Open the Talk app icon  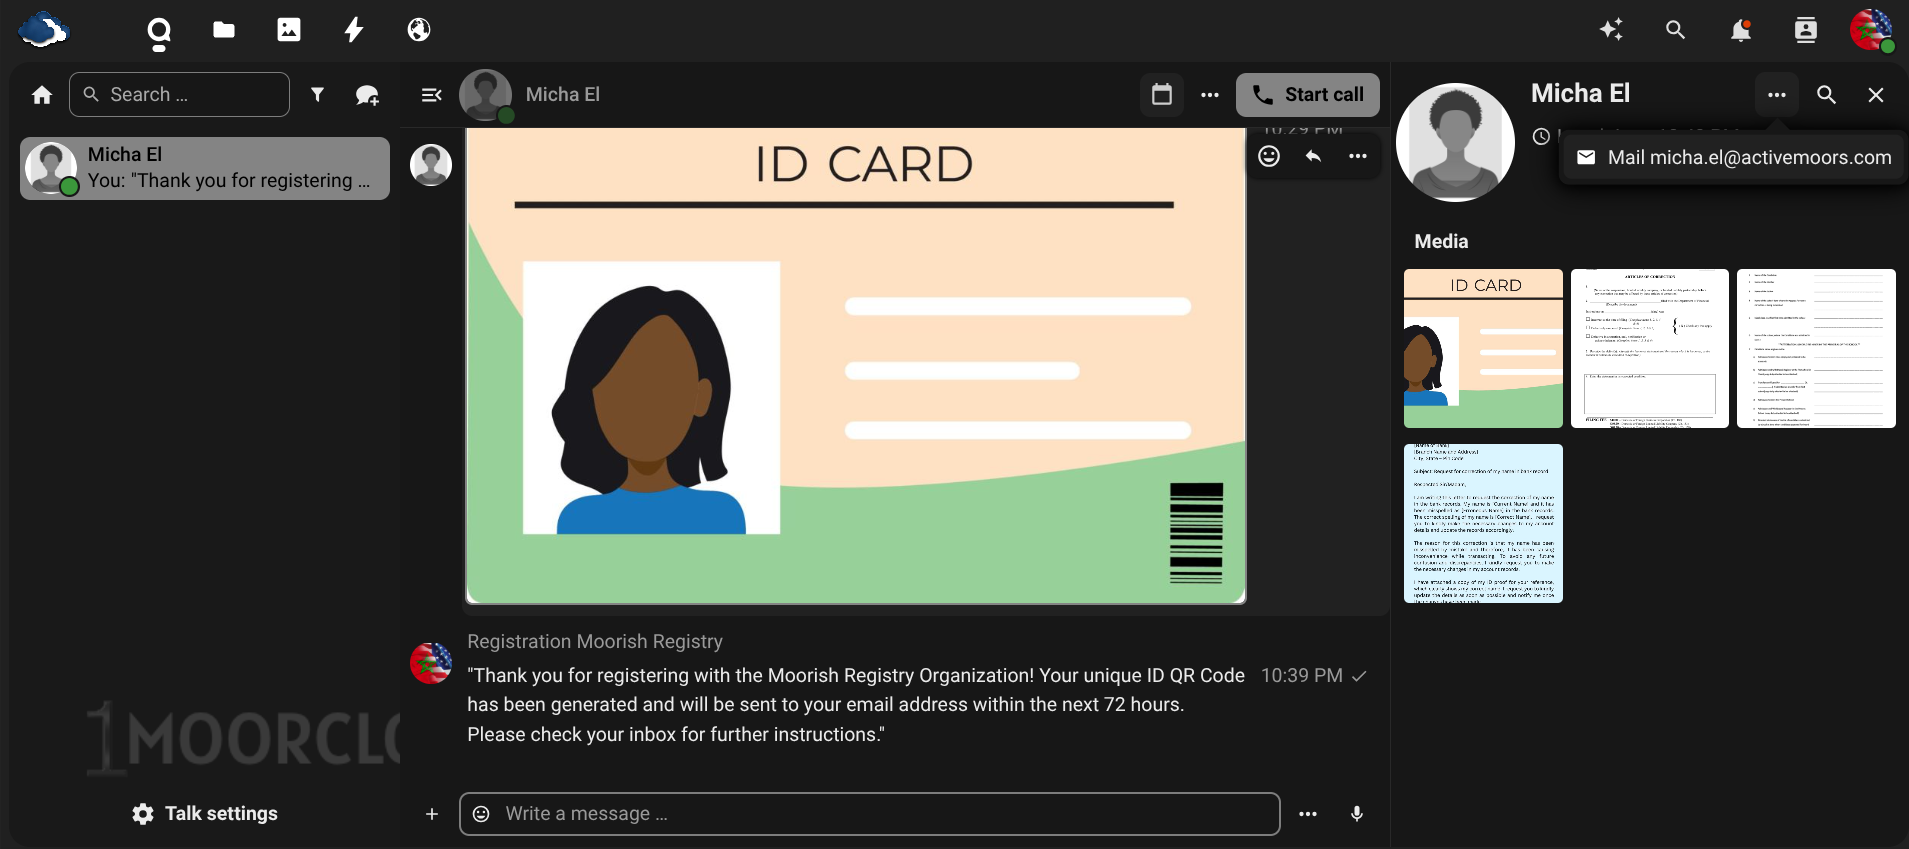pyautogui.click(x=159, y=32)
